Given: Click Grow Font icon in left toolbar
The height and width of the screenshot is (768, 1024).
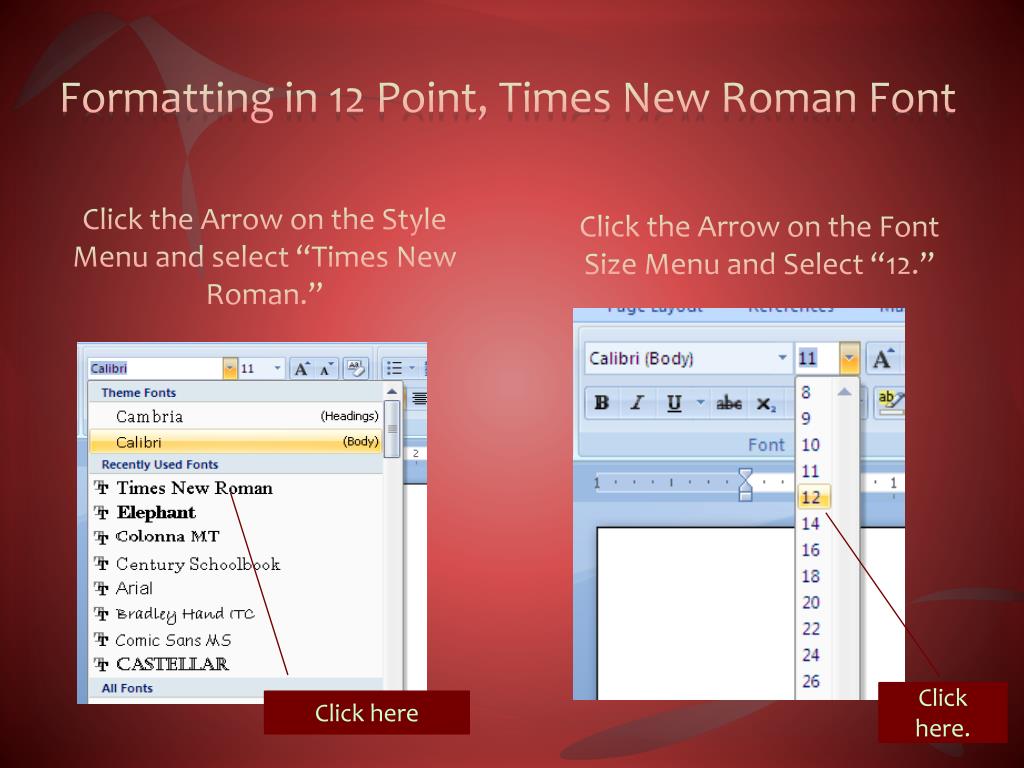Looking at the screenshot, I should click(x=301, y=369).
